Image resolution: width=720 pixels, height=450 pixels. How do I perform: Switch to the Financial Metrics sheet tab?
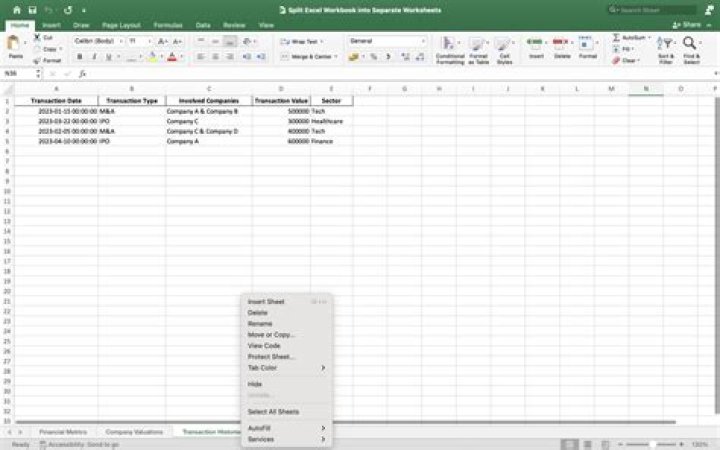(63, 432)
